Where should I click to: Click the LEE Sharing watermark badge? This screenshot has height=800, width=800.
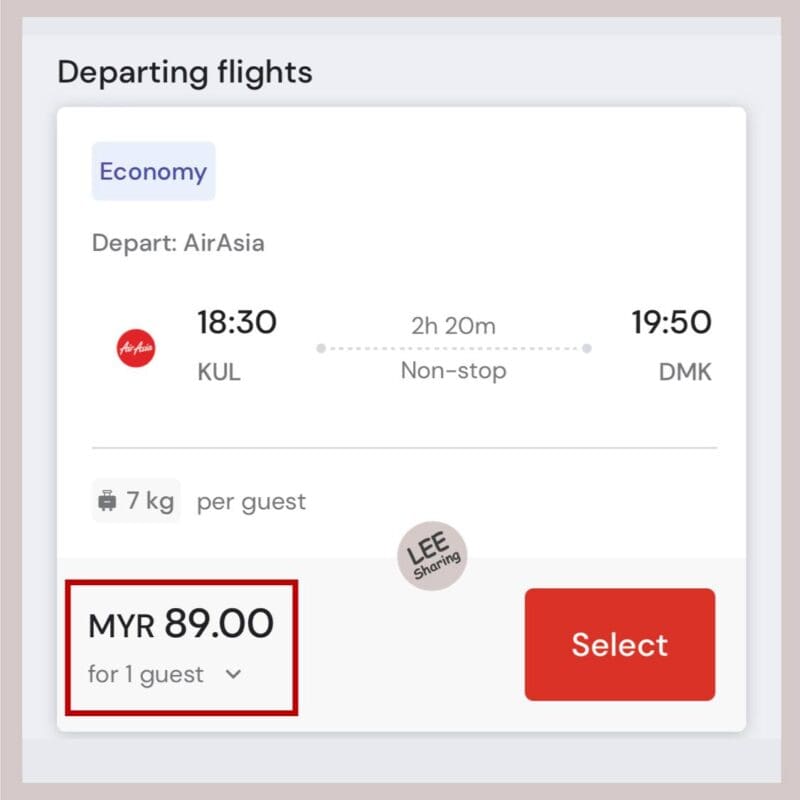432,556
